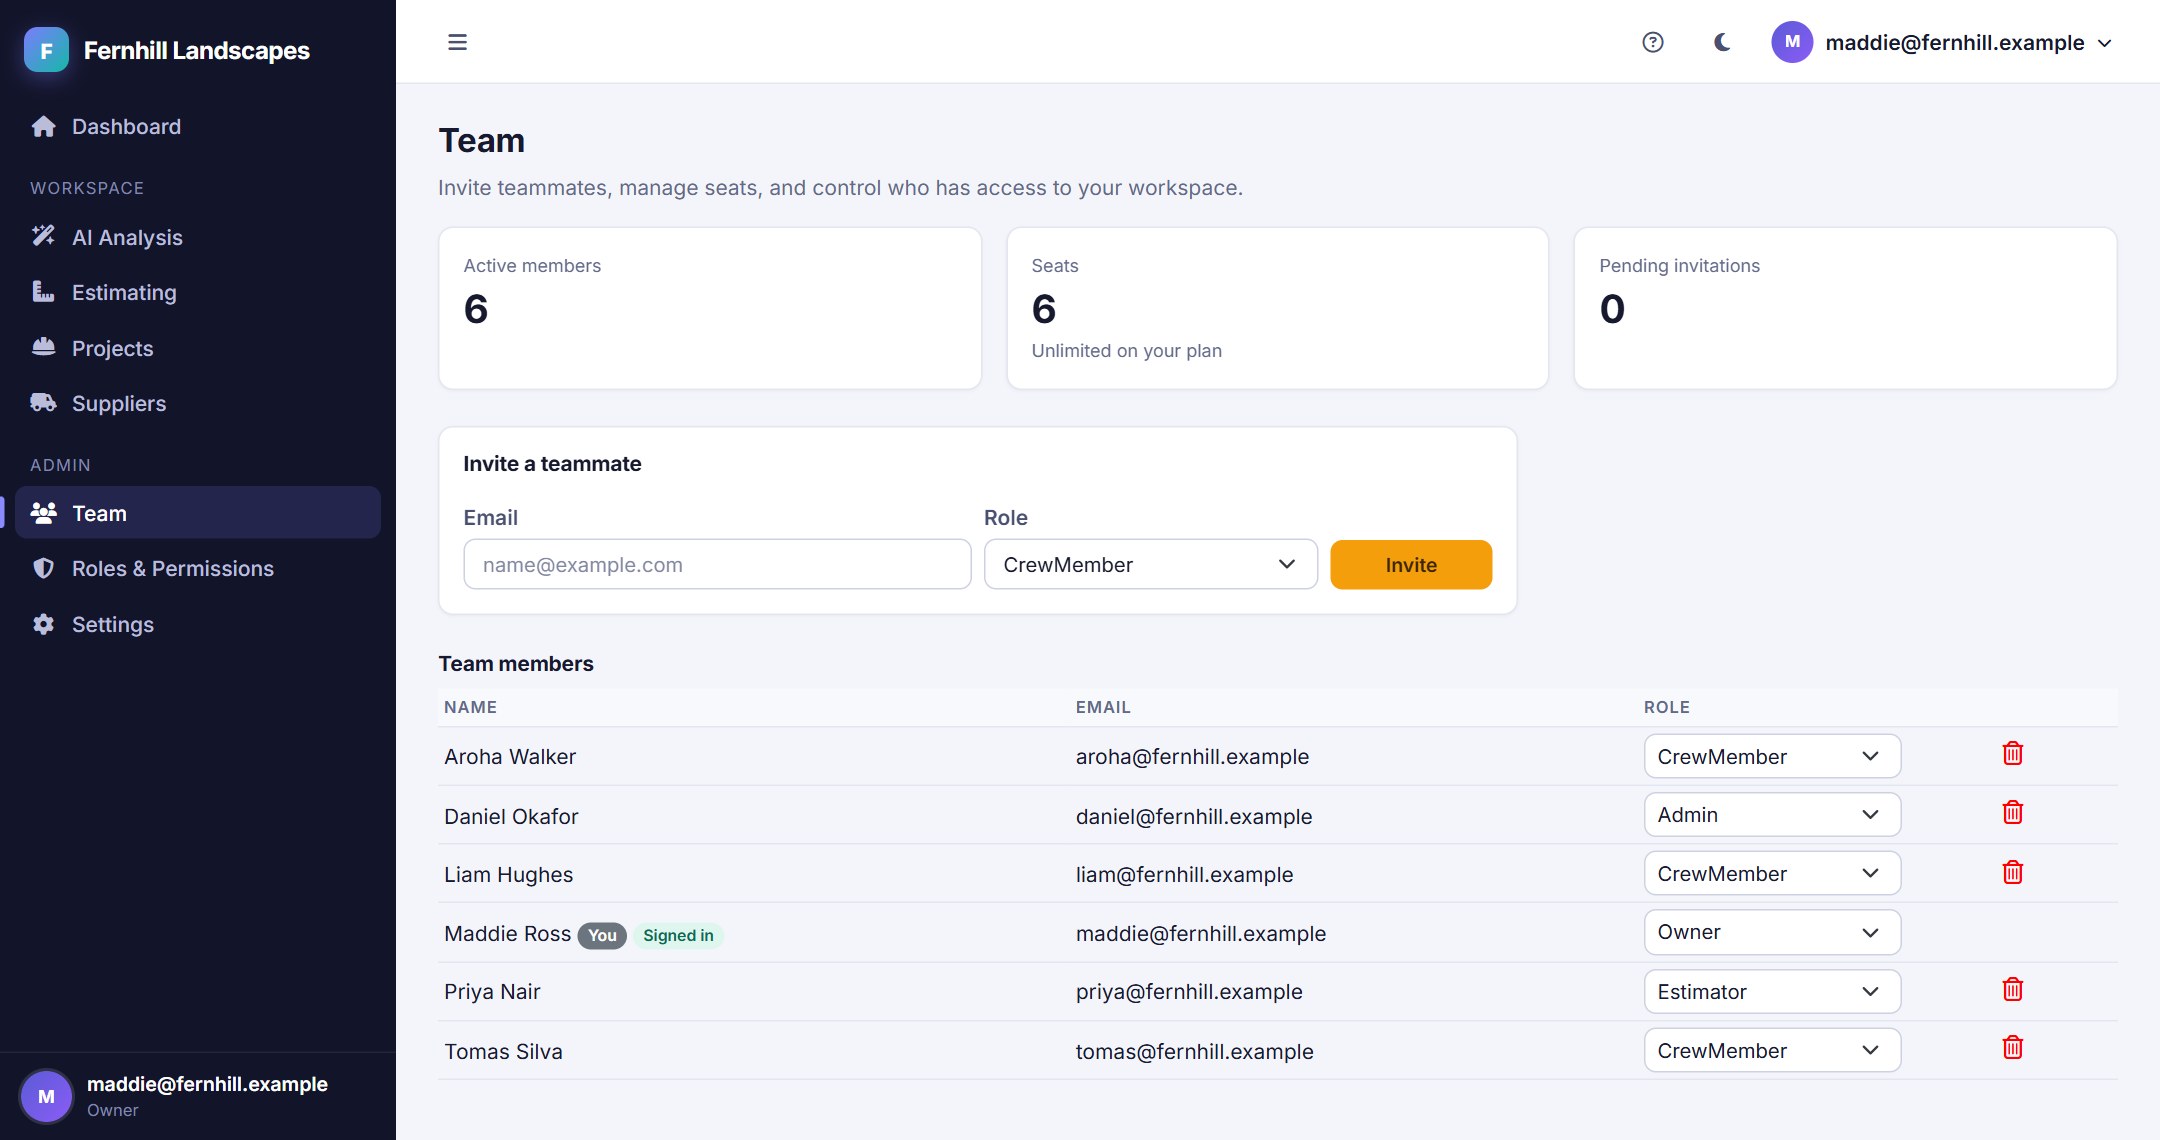Change Tomas Silva's role dropdown
2160x1140 pixels.
coord(1772,1051)
